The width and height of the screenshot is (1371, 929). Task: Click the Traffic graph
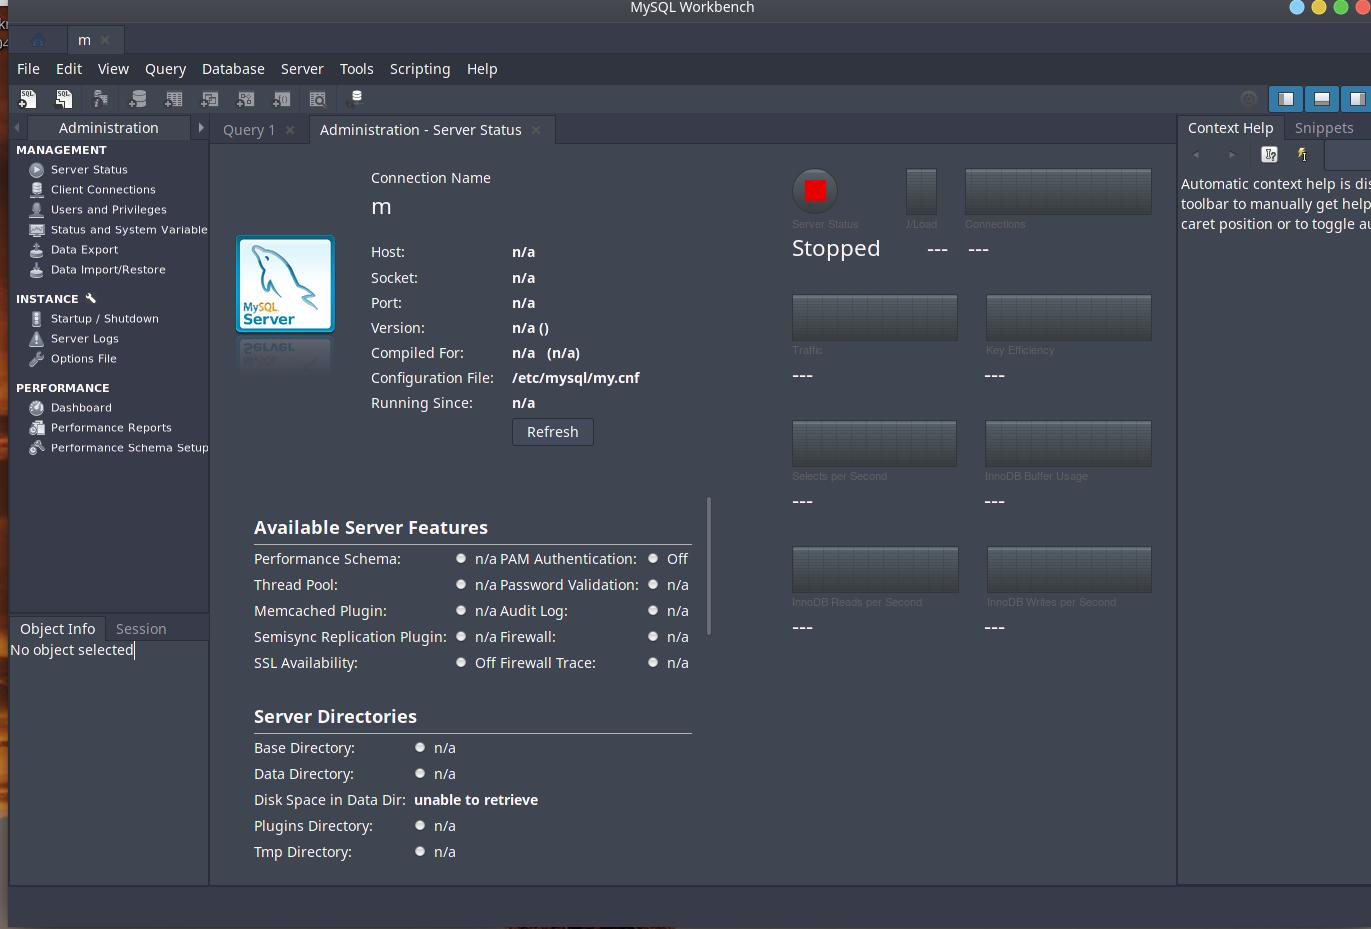coord(875,318)
